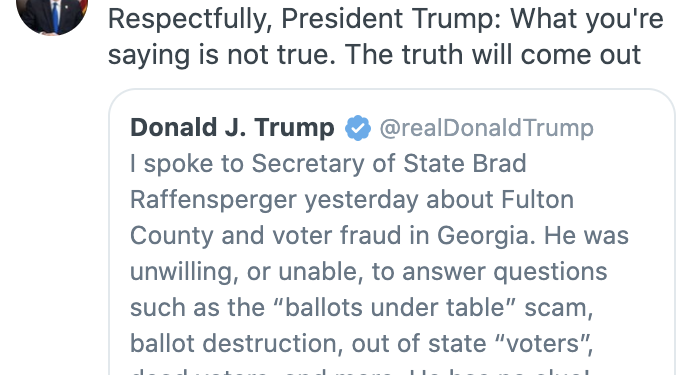The height and width of the screenshot is (375, 696).
Task: Click the 'ballot destruction' text
Action: click(236, 343)
